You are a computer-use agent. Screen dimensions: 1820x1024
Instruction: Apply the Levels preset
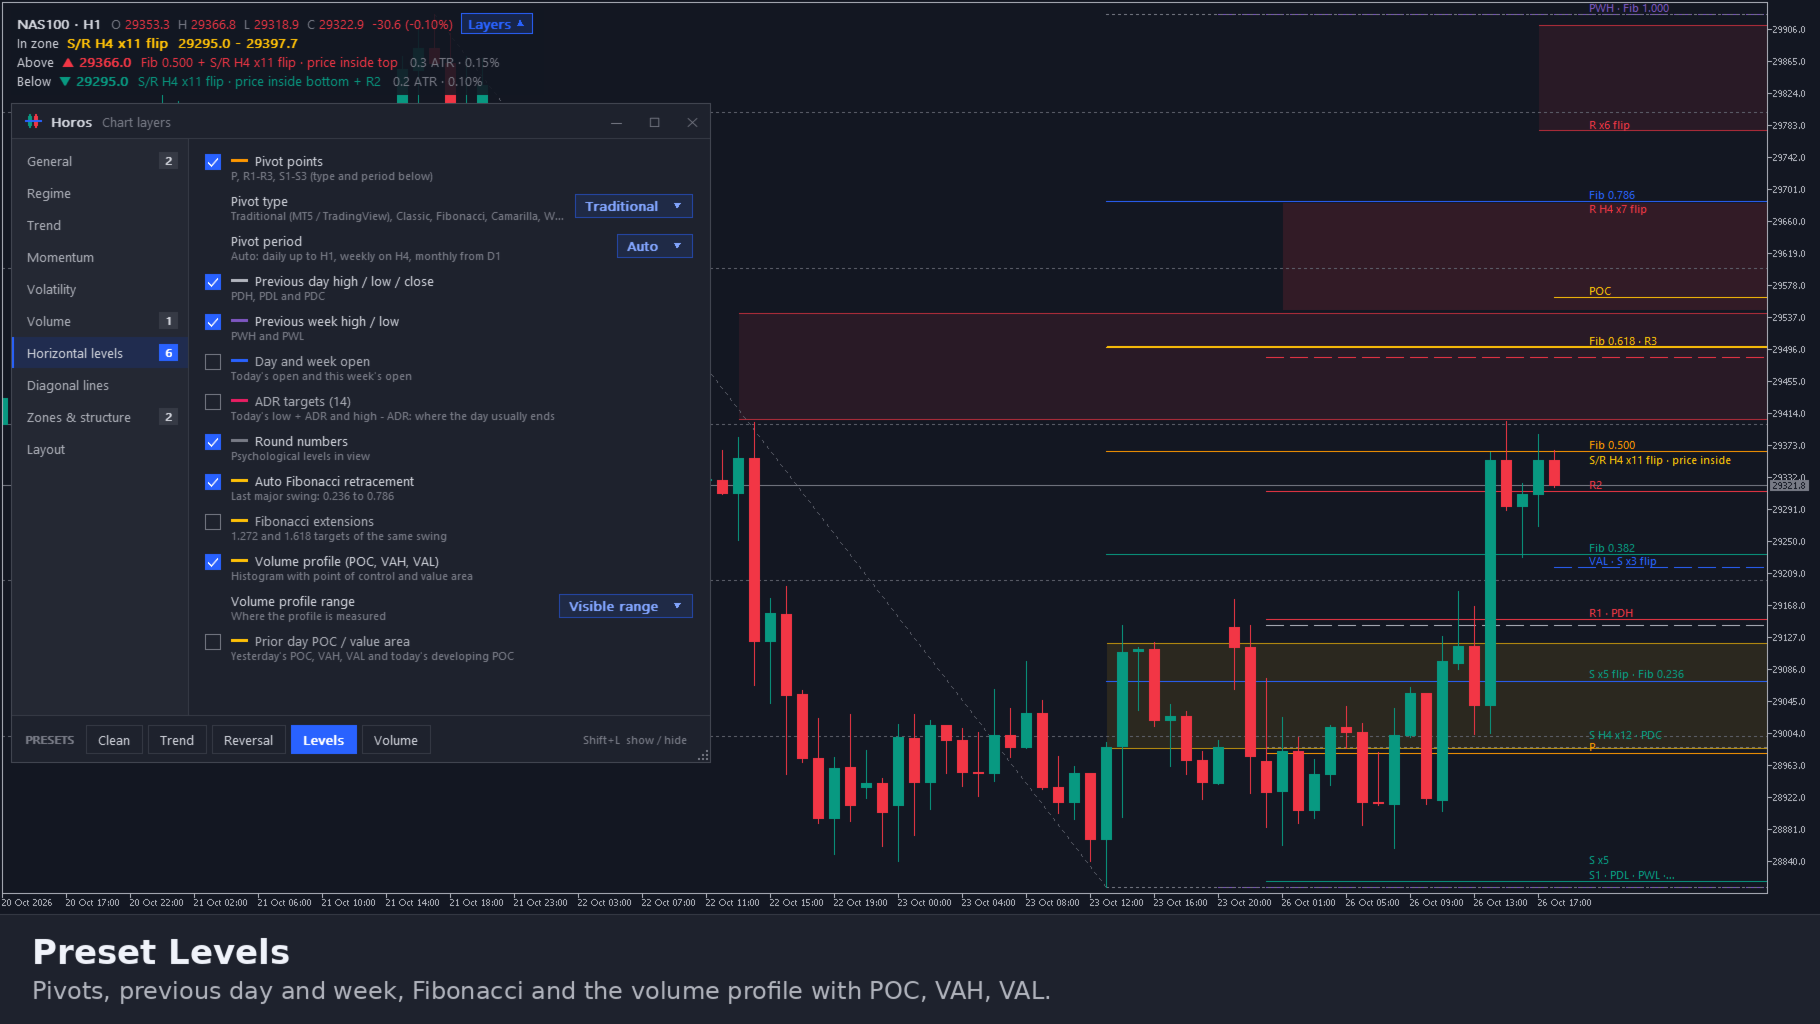tap(323, 740)
